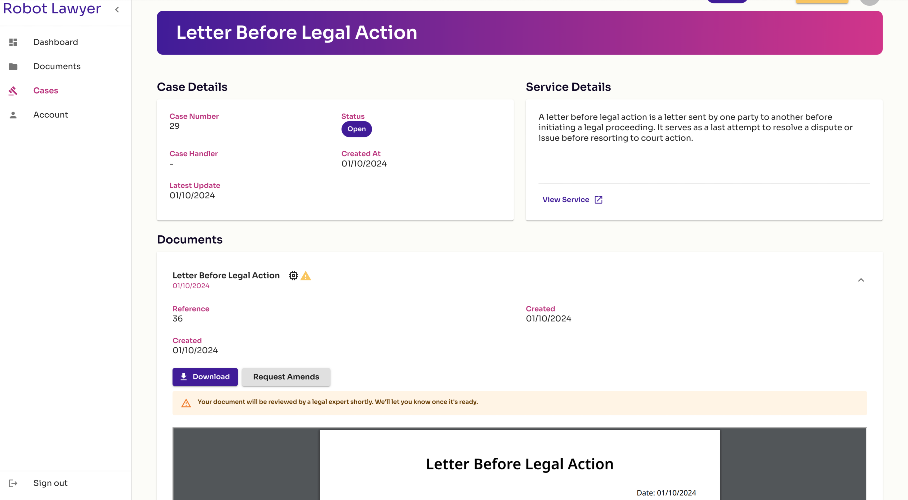
Task: Collapse the Letter Before Legal Action document panel
Action: tap(861, 280)
